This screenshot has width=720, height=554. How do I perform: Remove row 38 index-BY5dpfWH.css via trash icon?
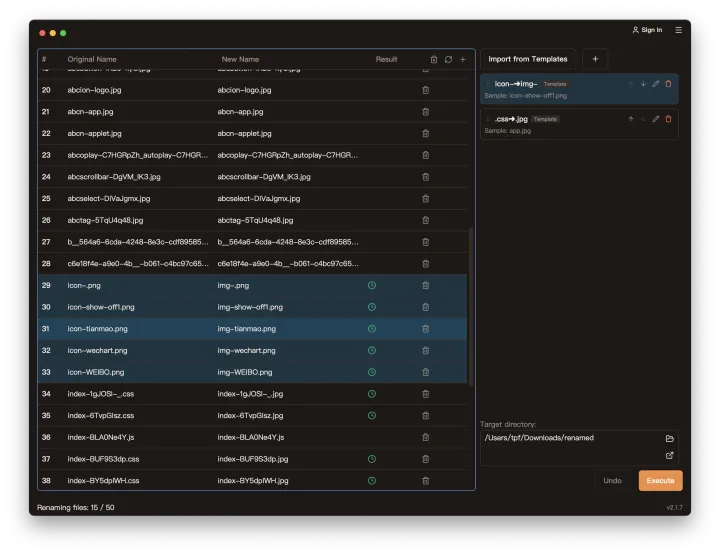(426, 481)
